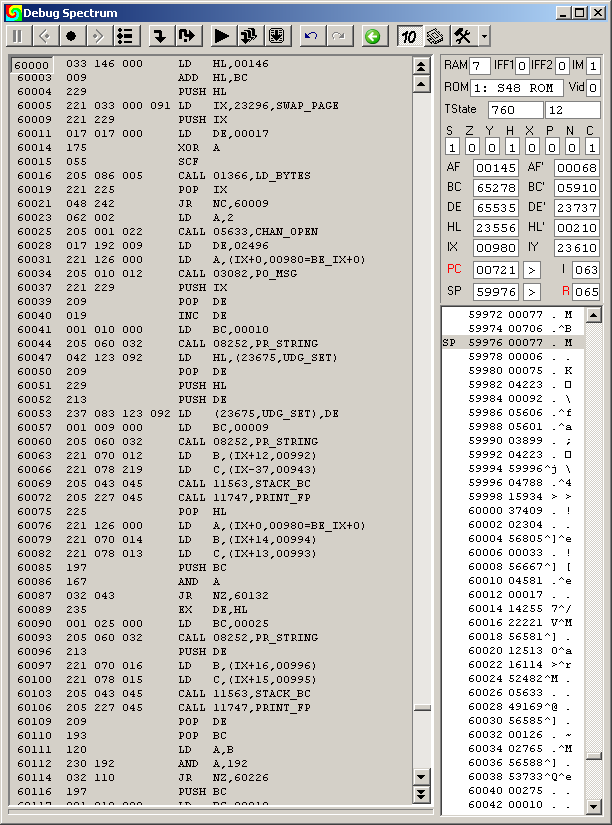Viewport: 612px width, 825px height.
Task: Click the run-to-return boxed arrow icon
Action: [x=277, y=36]
